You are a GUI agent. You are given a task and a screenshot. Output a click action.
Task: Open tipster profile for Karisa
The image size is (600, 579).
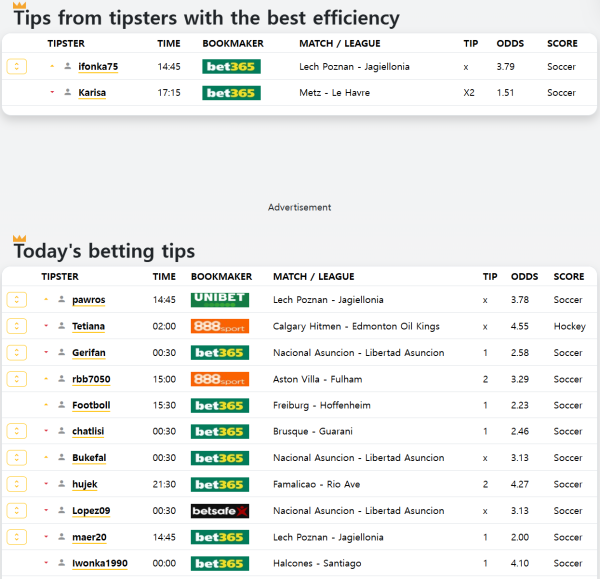point(92,93)
